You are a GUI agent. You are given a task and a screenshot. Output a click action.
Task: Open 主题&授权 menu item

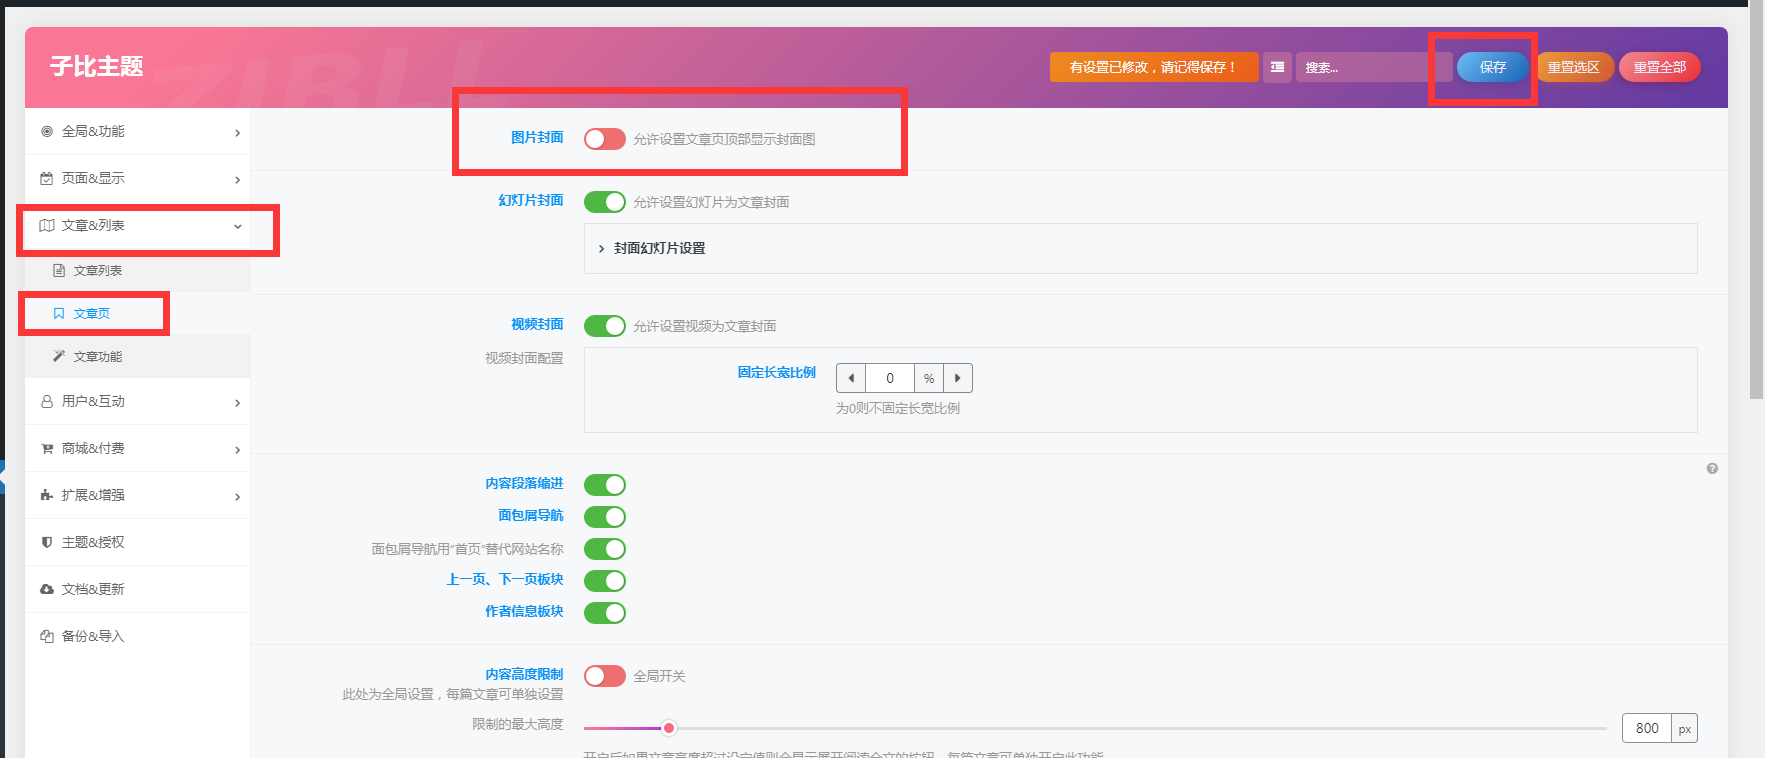click(x=137, y=542)
